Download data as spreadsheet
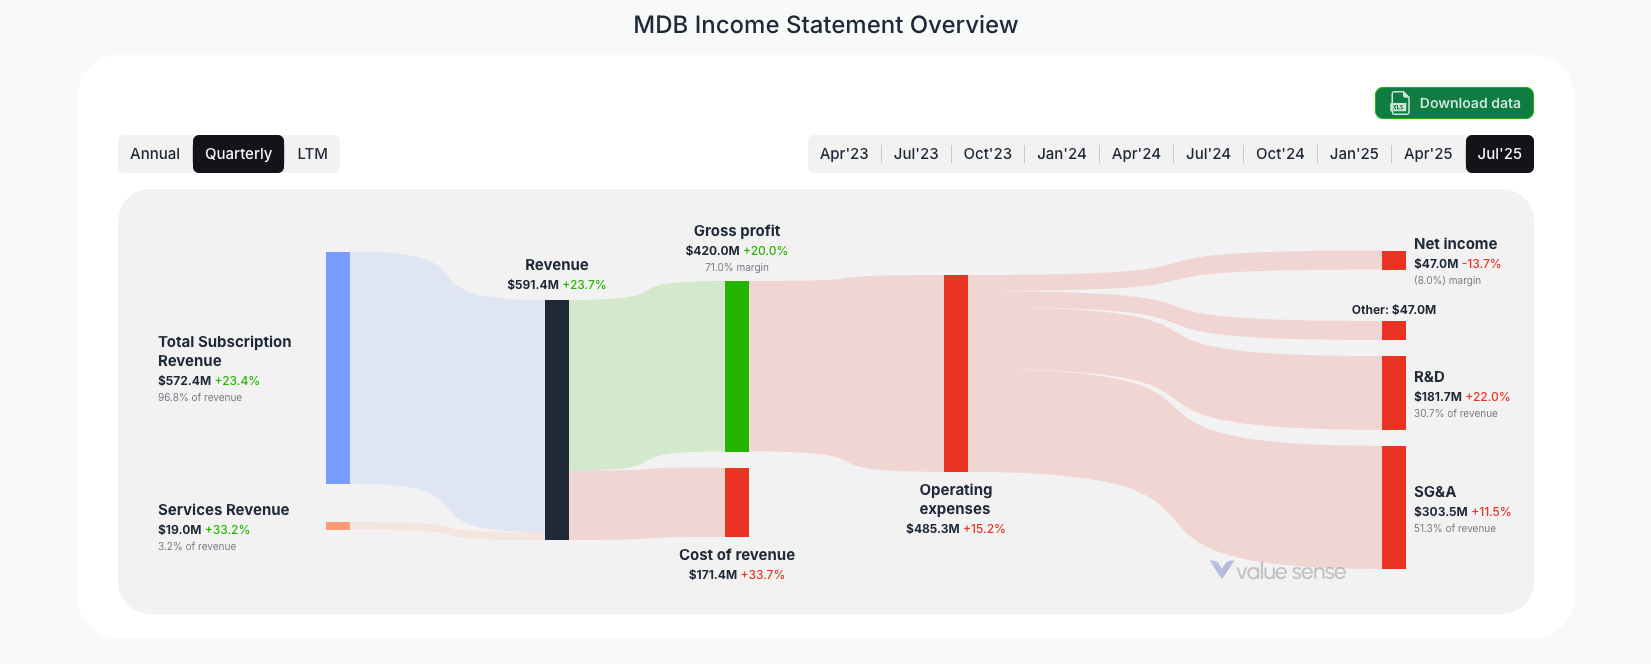1651x664 pixels. [1454, 103]
